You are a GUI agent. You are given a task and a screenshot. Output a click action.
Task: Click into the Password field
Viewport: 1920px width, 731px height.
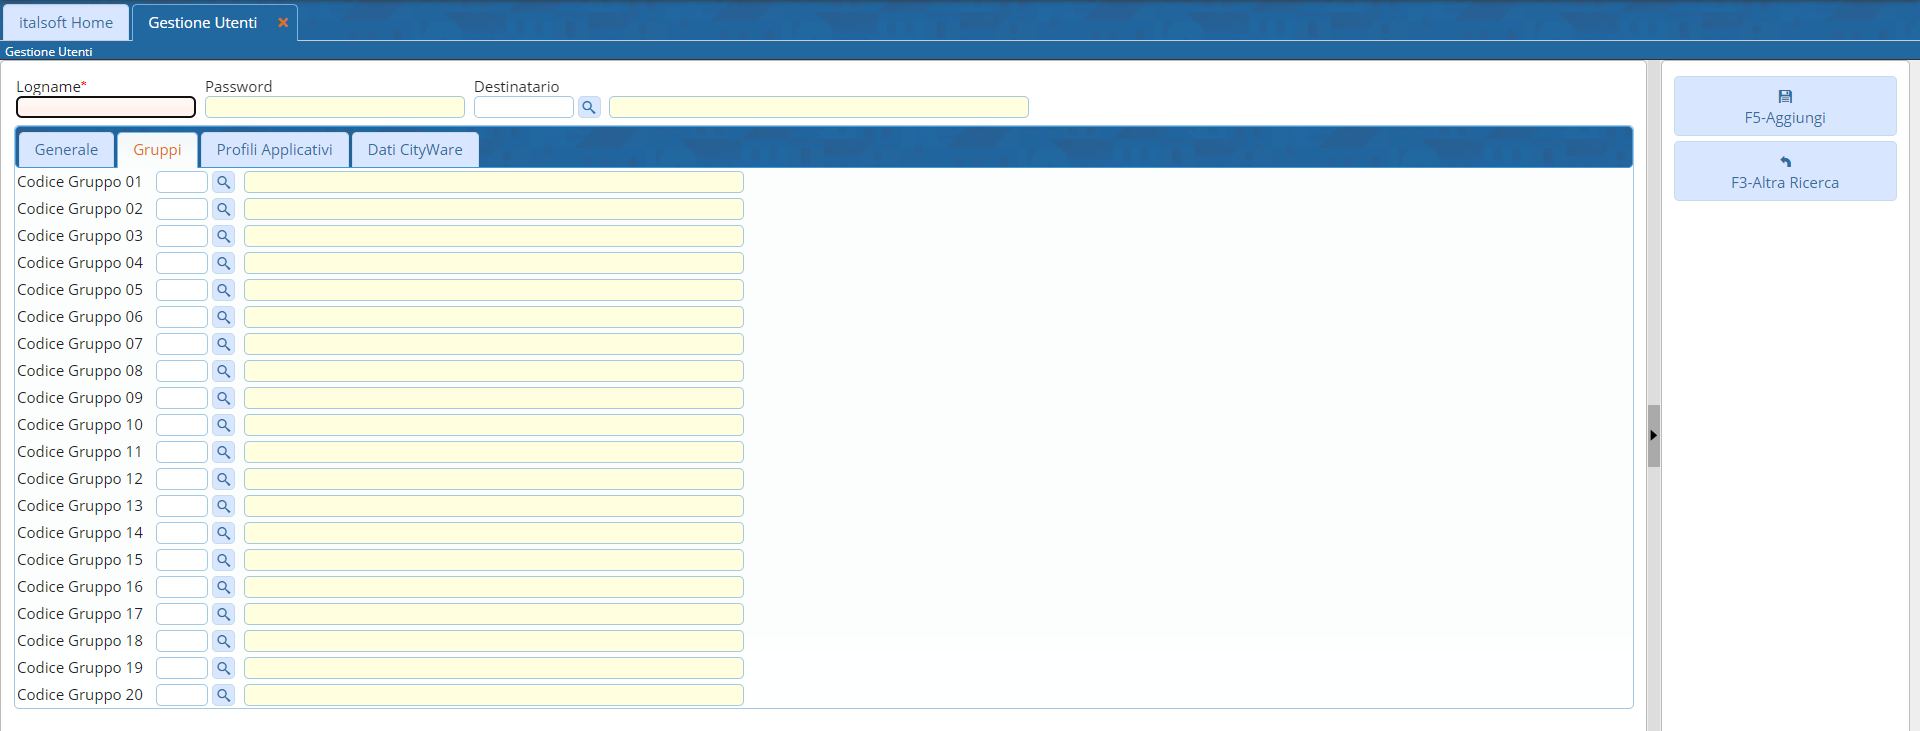pos(334,107)
